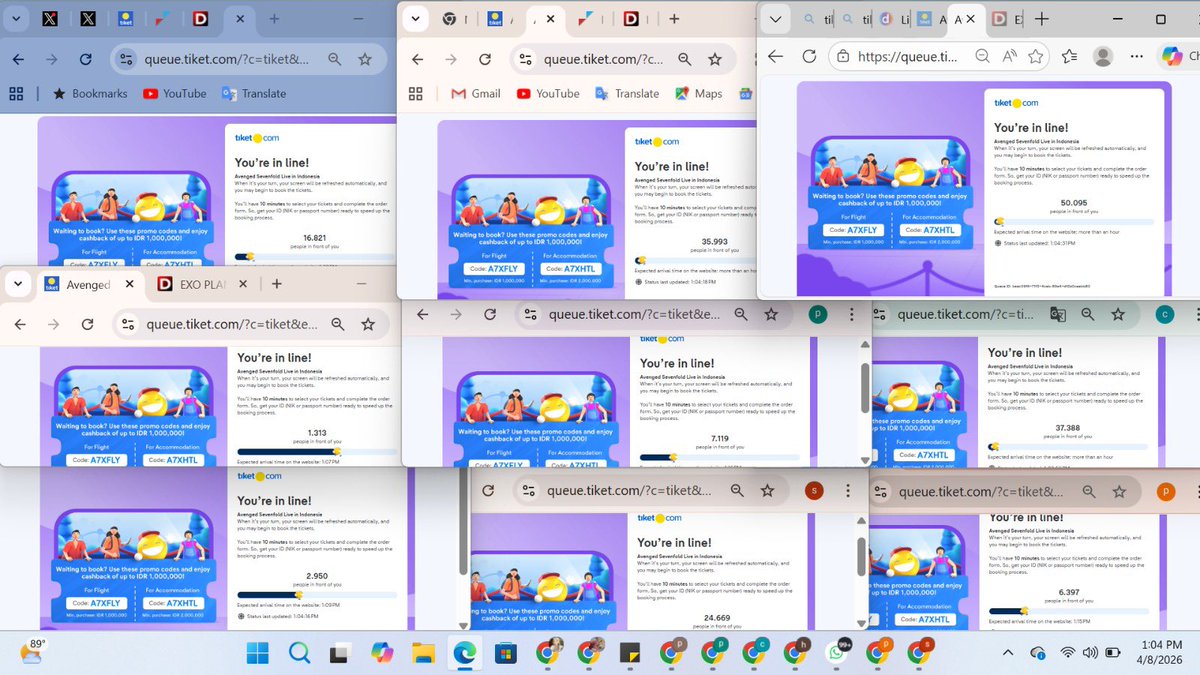Open Favorites list icon in Edge toolbar
Viewport: 1200px width, 675px height.
pos(1069,56)
